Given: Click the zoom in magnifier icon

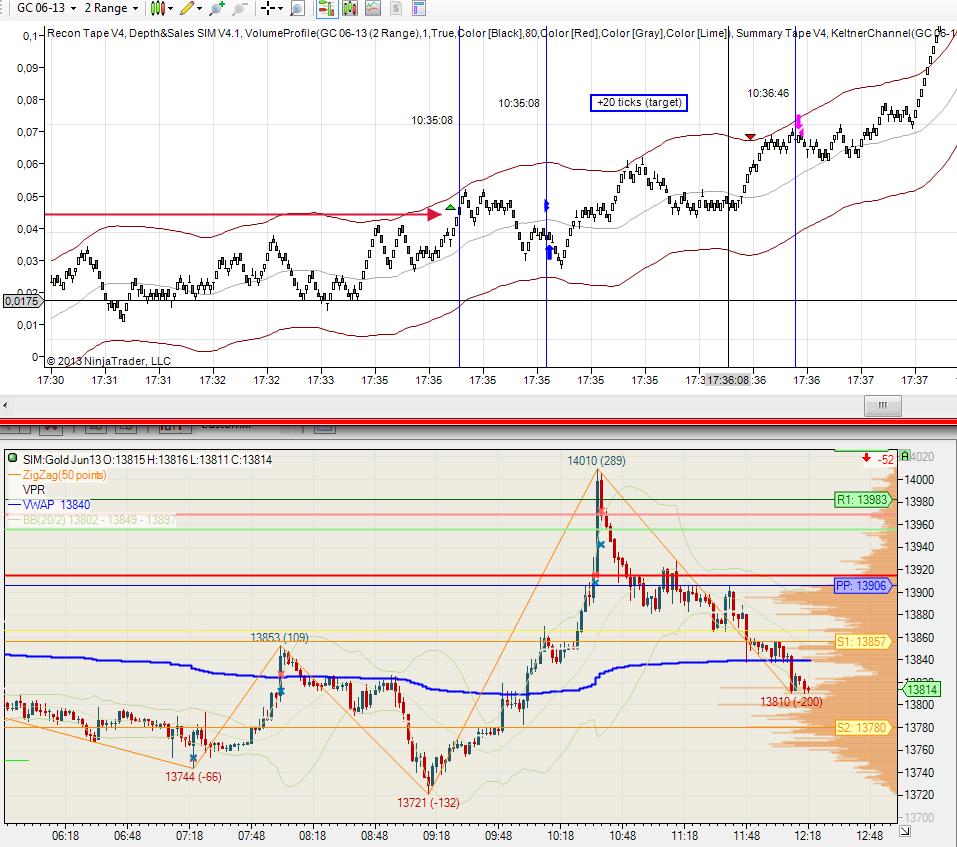Looking at the screenshot, I should pyautogui.click(x=216, y=8).
